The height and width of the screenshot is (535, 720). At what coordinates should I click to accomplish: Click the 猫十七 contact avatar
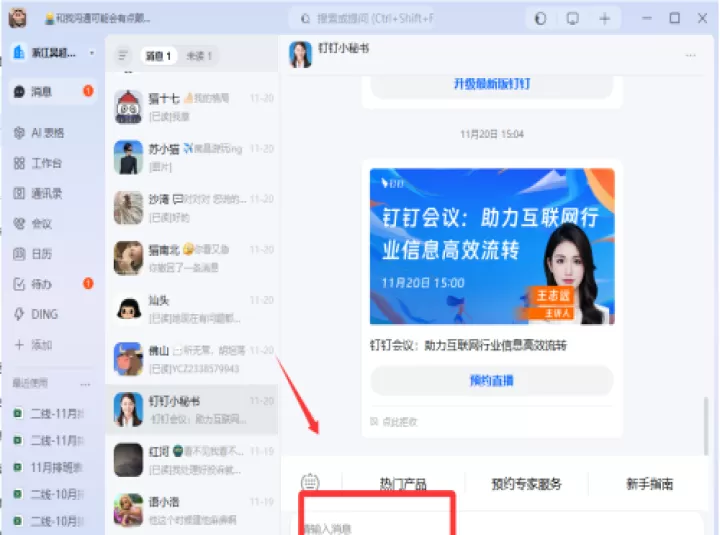(x=128, y=107)
